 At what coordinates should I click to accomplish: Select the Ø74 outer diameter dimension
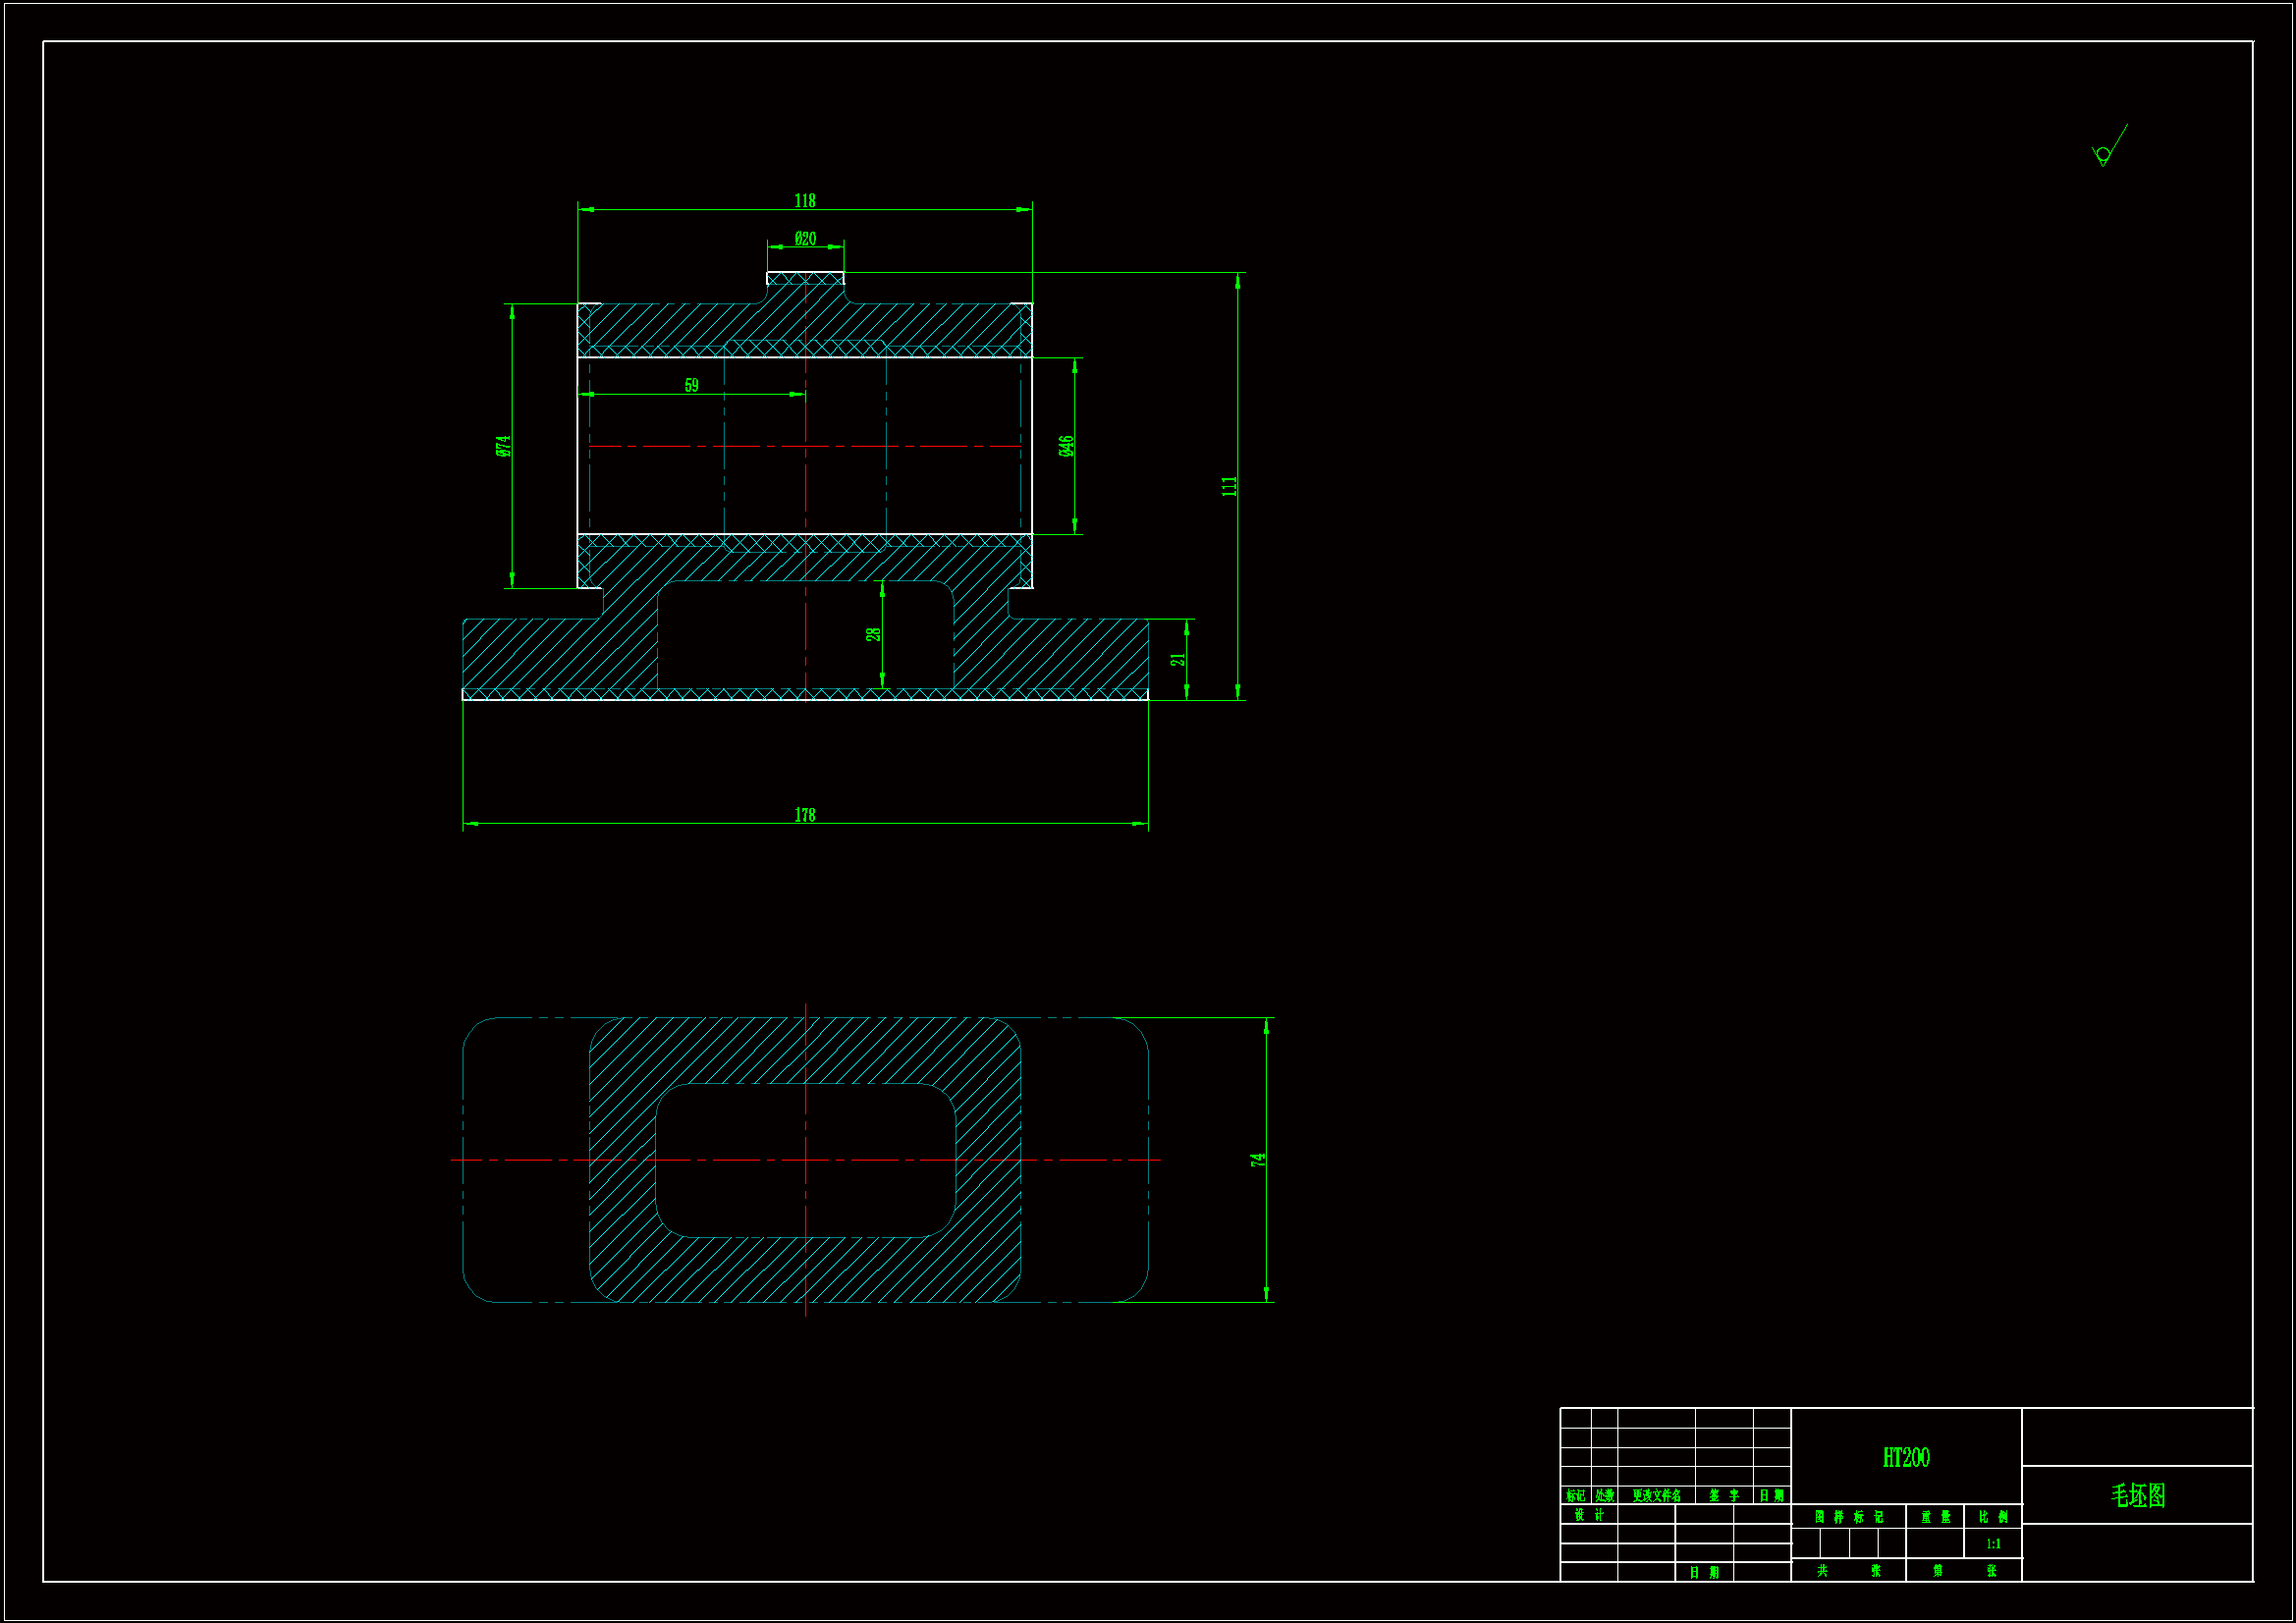[503, 446]
